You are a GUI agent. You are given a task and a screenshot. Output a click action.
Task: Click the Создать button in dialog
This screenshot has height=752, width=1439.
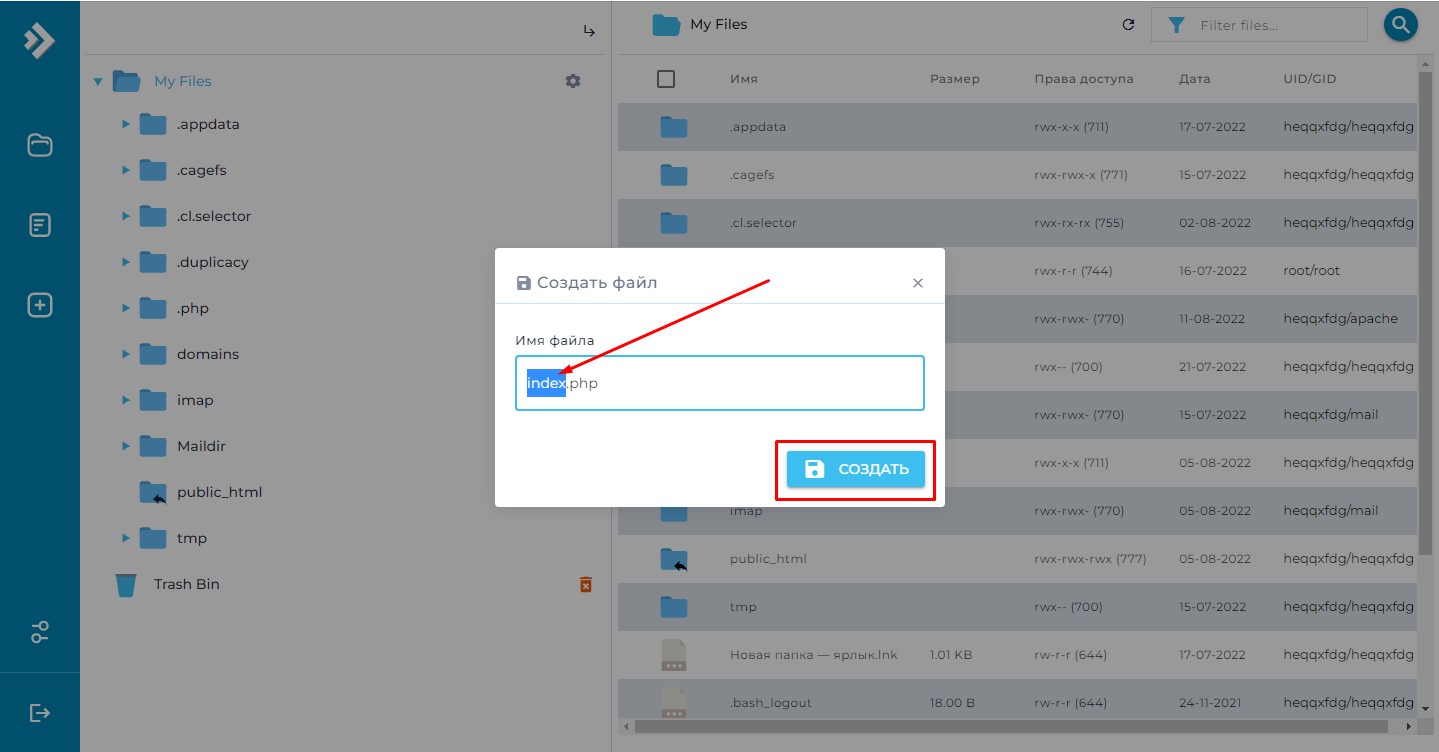[856, 469]
